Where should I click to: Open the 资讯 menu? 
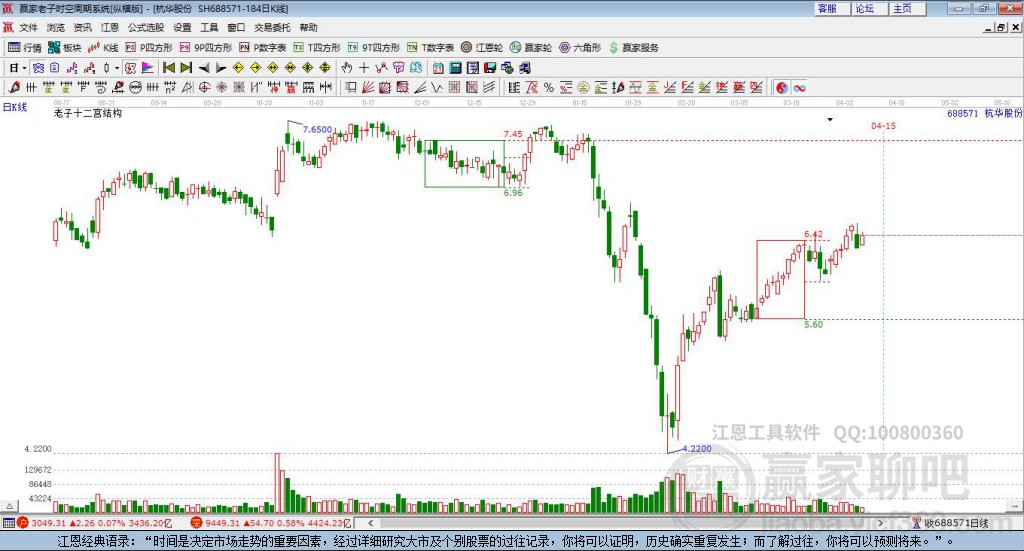coord(82,27)
